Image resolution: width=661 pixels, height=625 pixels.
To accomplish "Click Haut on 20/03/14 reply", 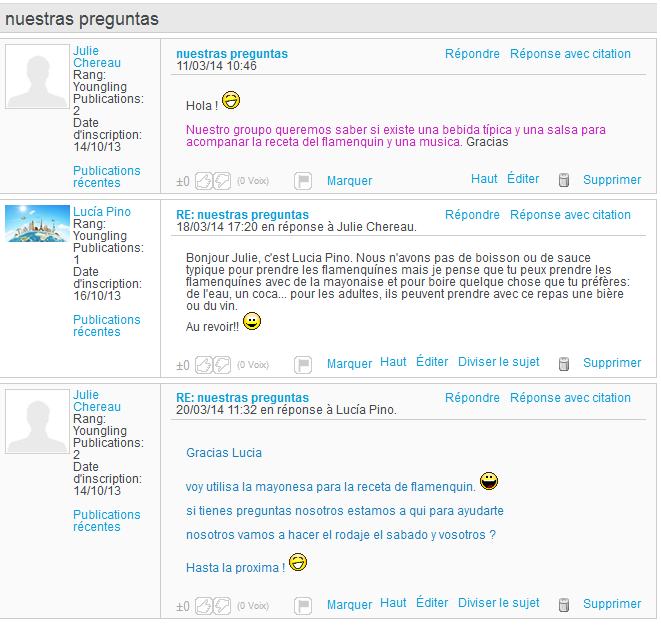I will 393,603.
